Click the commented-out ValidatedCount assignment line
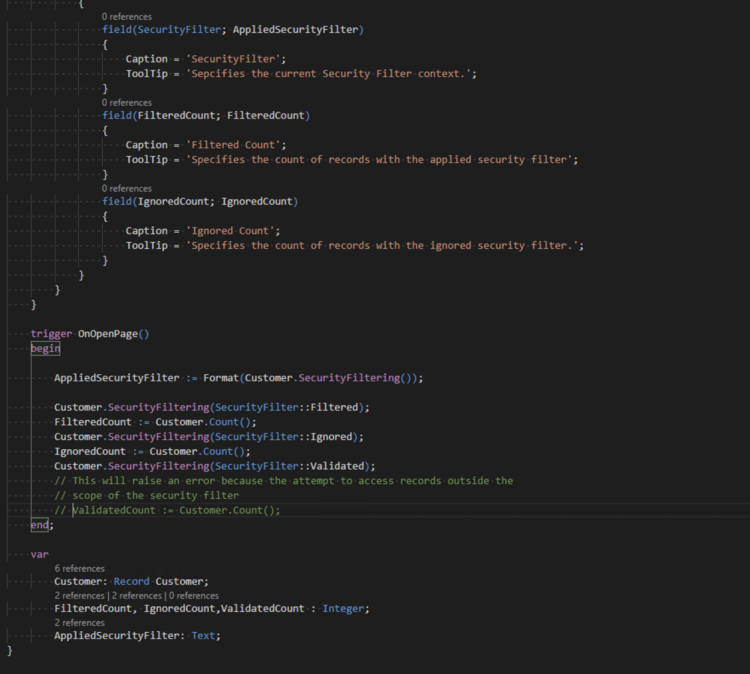Screen dimensions: 750x674 175,510
